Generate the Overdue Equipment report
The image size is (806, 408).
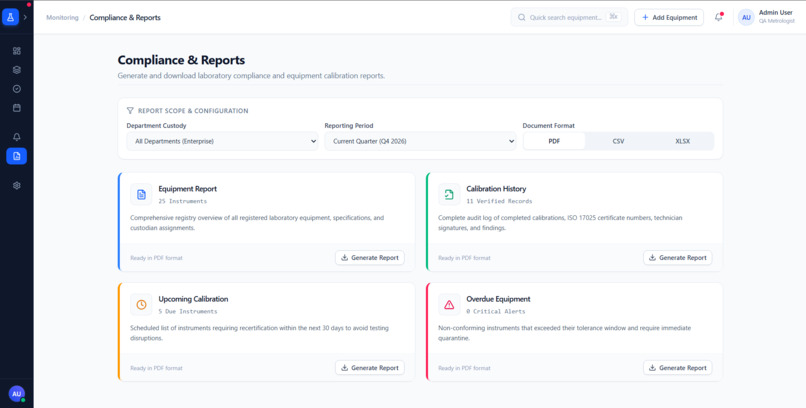[x=678, y=368]
